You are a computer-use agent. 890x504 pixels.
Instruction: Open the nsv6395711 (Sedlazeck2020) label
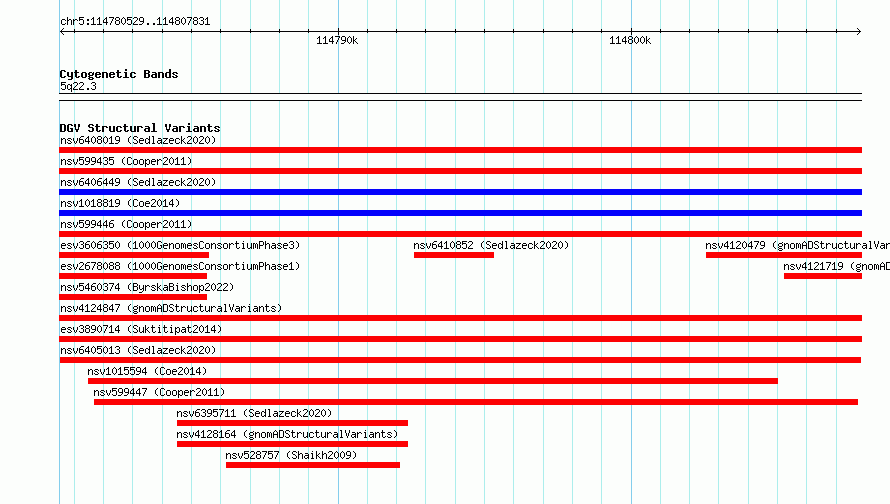(x=254, y=413)
